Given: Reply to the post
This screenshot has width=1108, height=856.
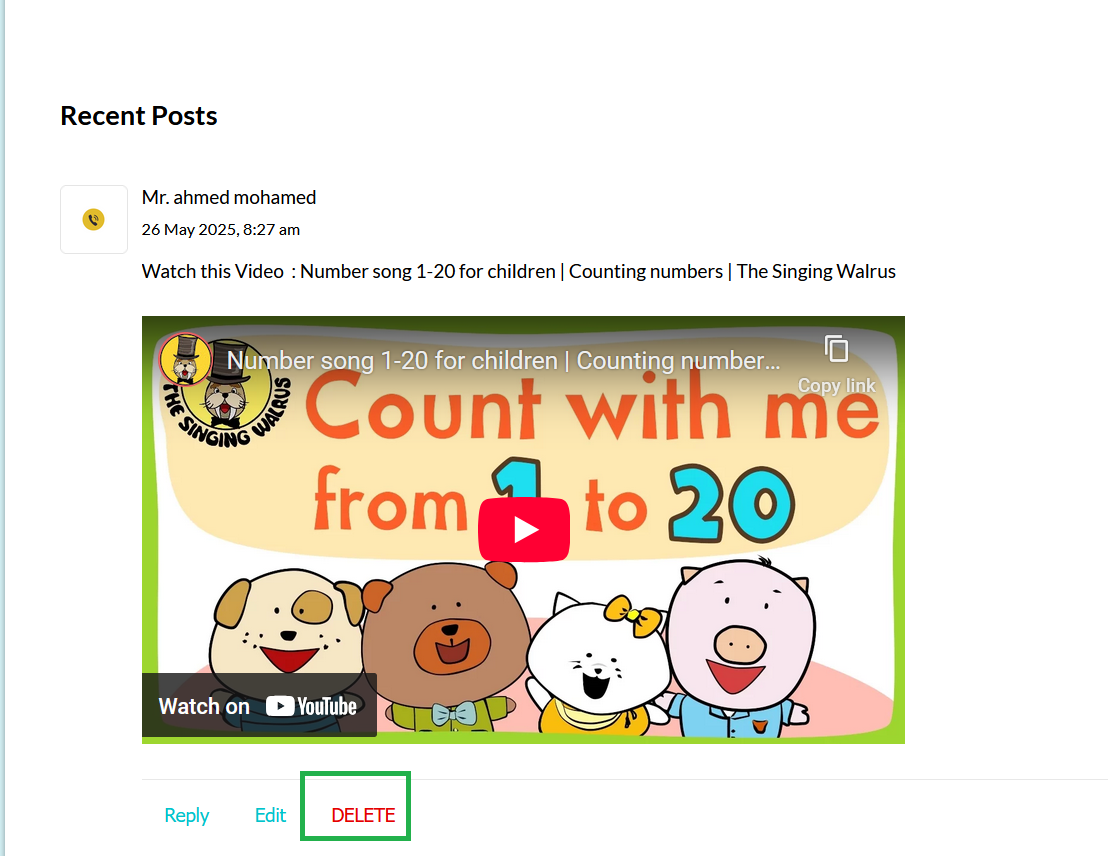Looking at the screenshot, I should [187, 815].
